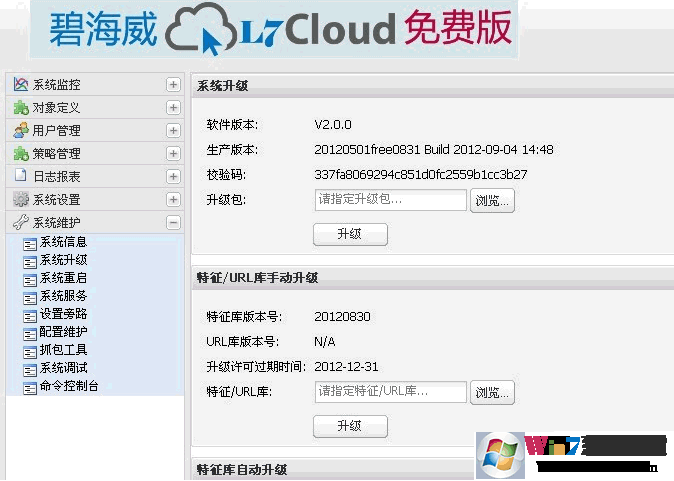674x481 pixels.
Task: Select 系统服务 in the tree
Action: coord(63,296)
